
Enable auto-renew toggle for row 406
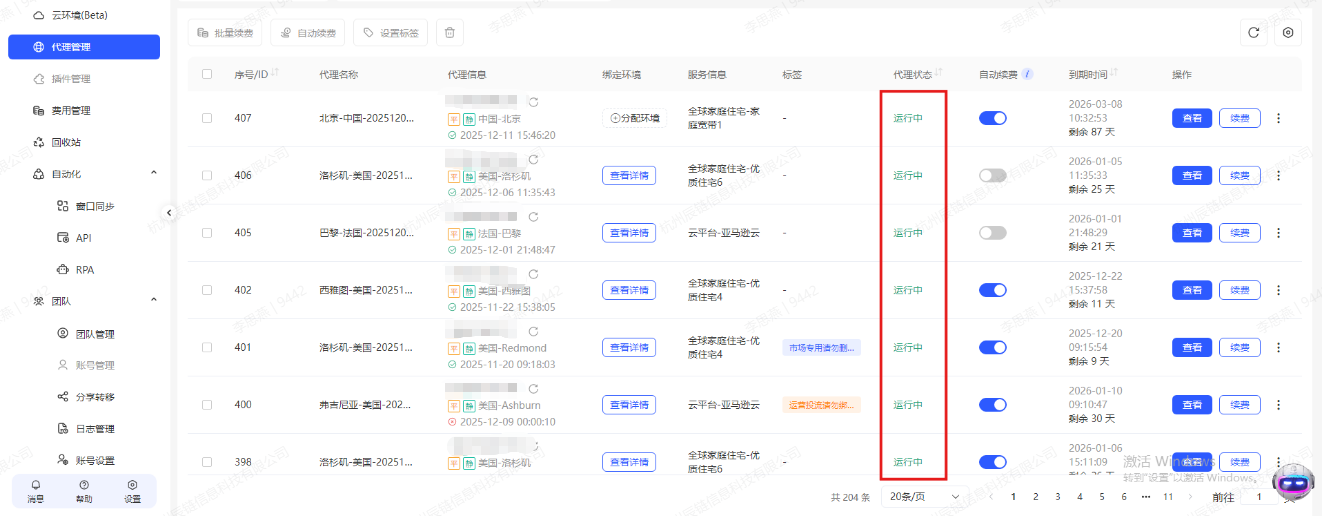coord(992,175)
